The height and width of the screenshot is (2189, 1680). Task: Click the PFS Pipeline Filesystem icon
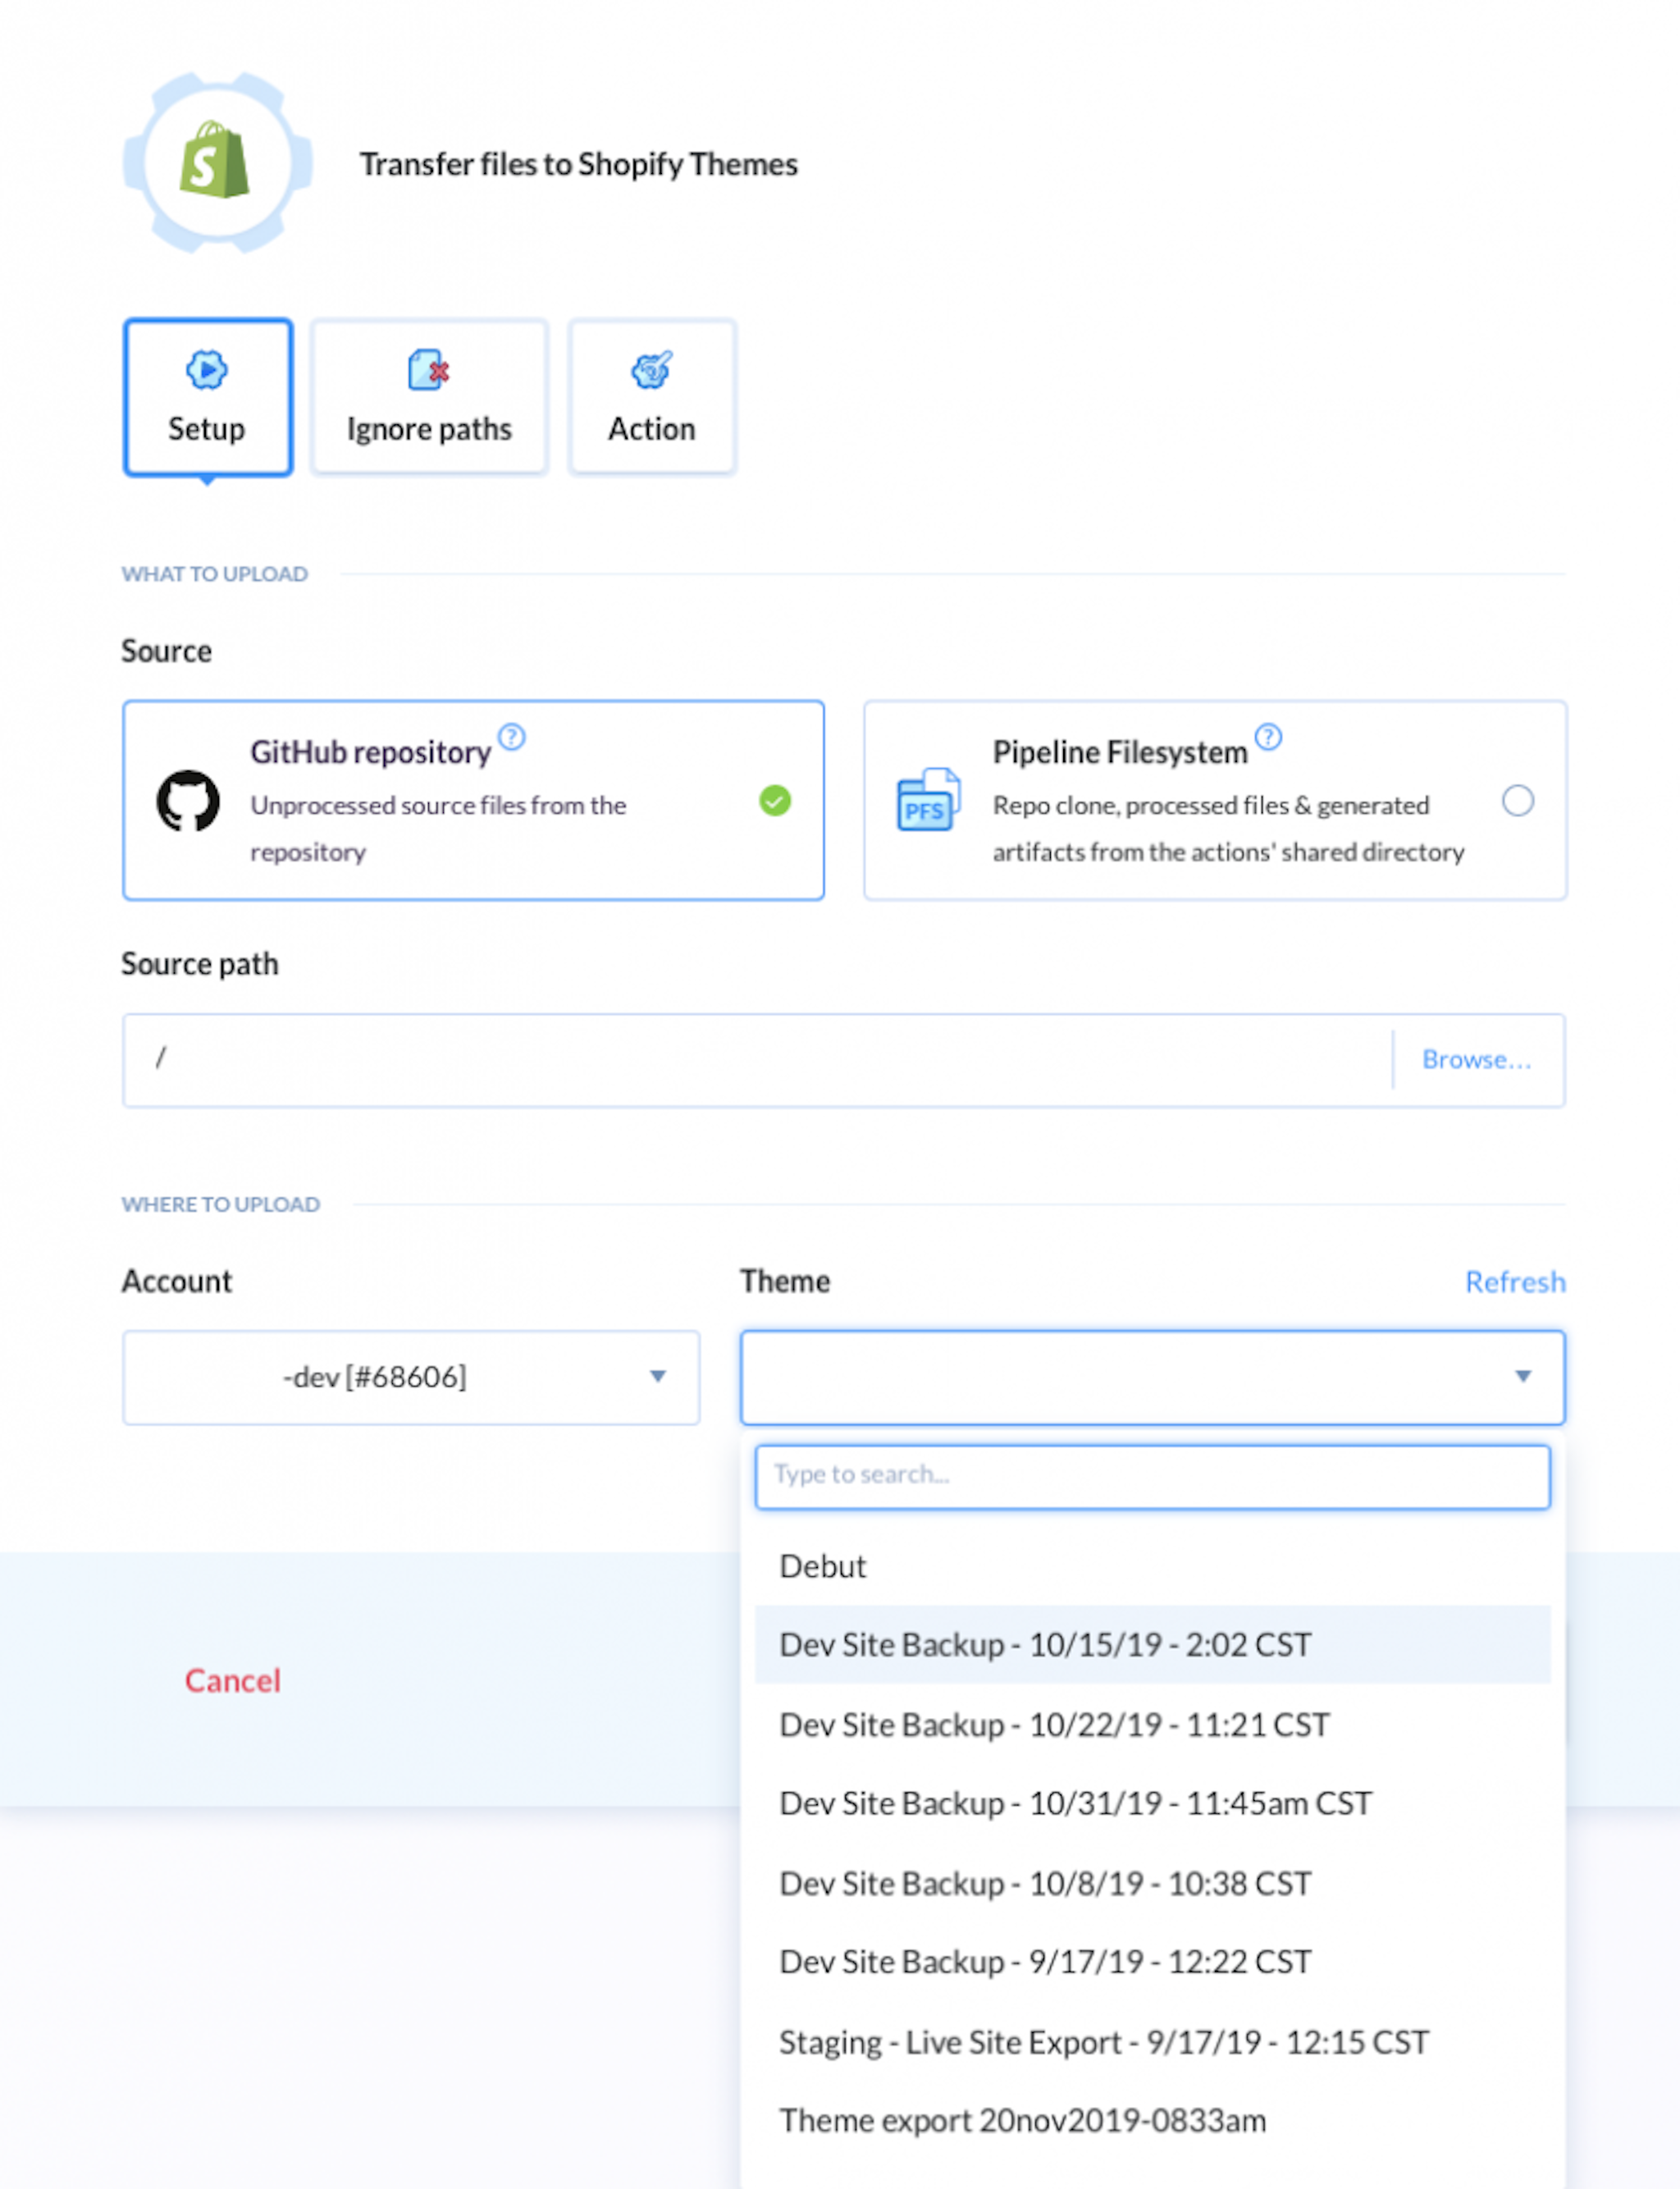[x=928, y=800]
